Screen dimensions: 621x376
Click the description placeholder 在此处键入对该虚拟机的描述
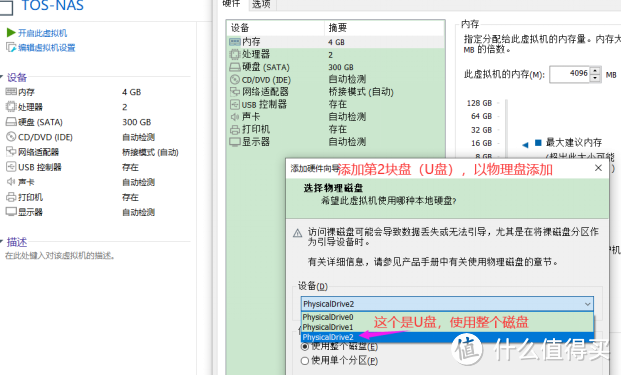[x=60, y=256]
